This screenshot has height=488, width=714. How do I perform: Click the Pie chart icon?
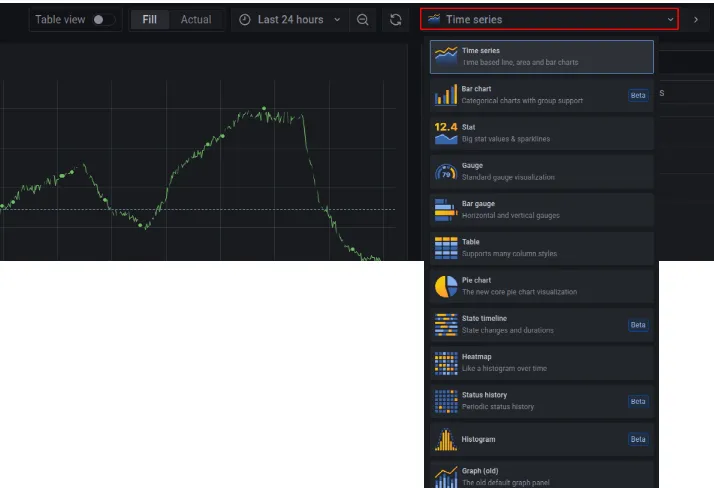click(x=446, y=286)
